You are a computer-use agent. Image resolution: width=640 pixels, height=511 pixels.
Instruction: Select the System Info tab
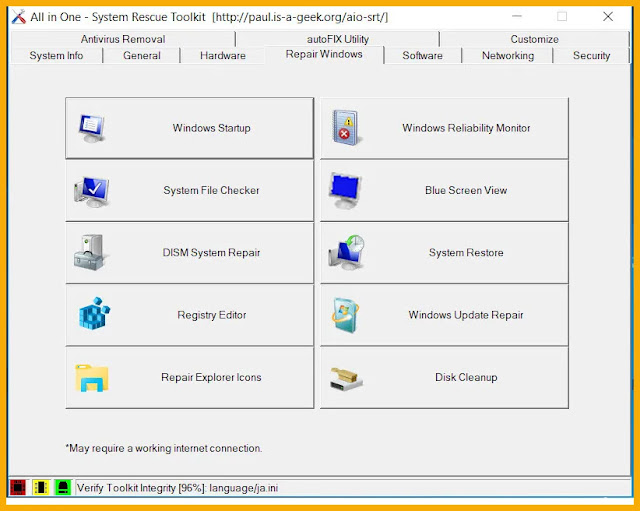(56, 56)
